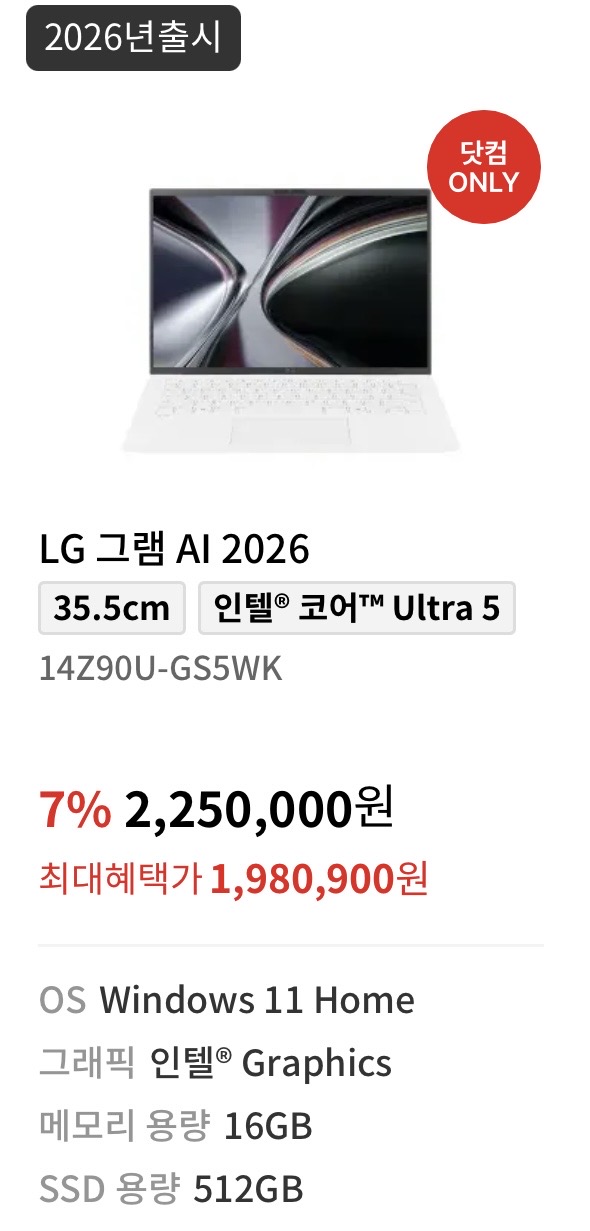The image size is (590, 1231).
Task: Click the model number 14Z90U-GS5WK
Action: click(161, 669)
